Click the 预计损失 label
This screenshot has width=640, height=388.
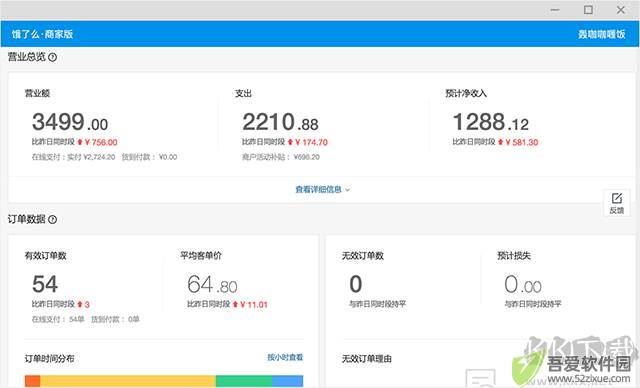[514, 256]
